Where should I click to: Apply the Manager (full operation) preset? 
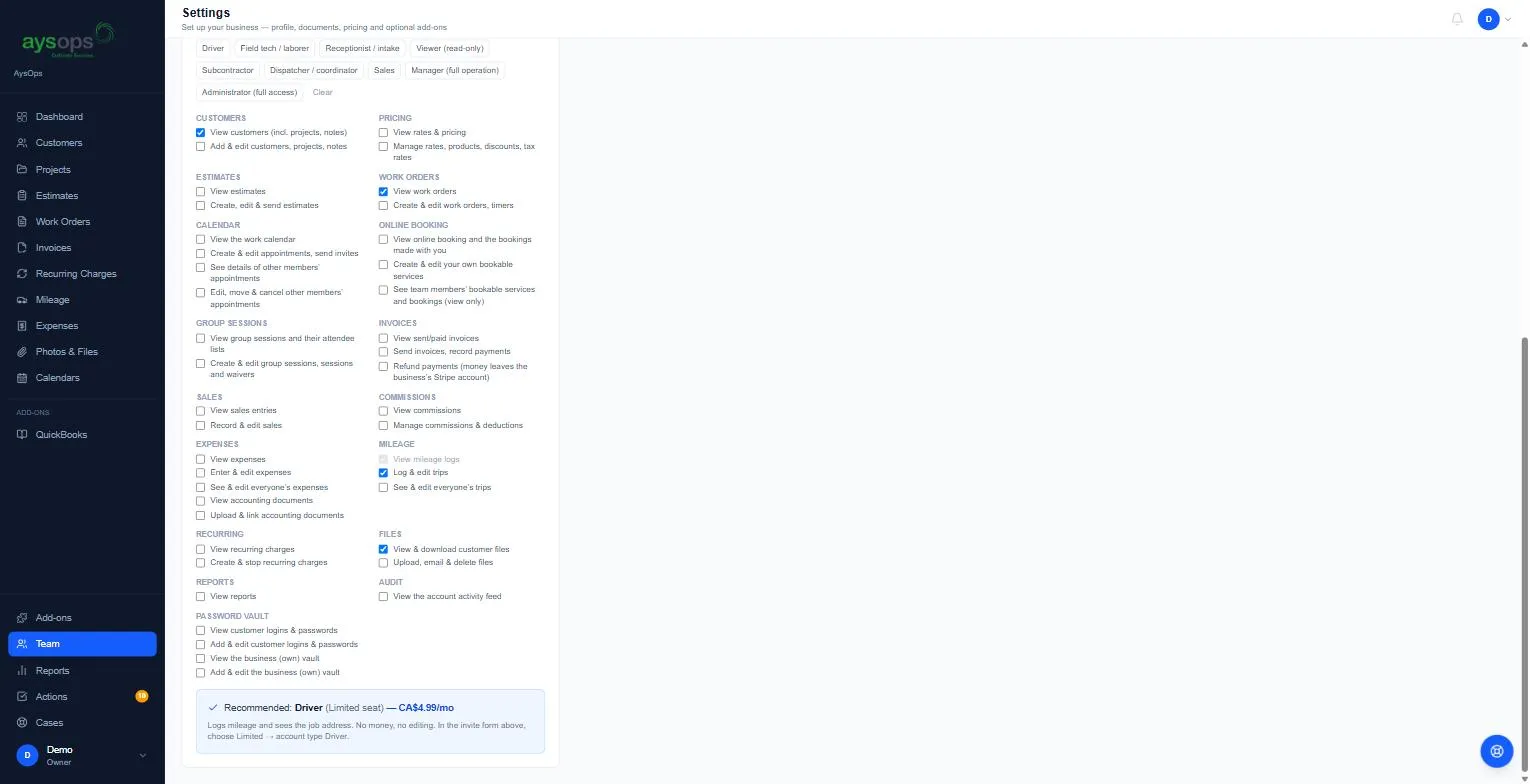click(x=455, y=70)
